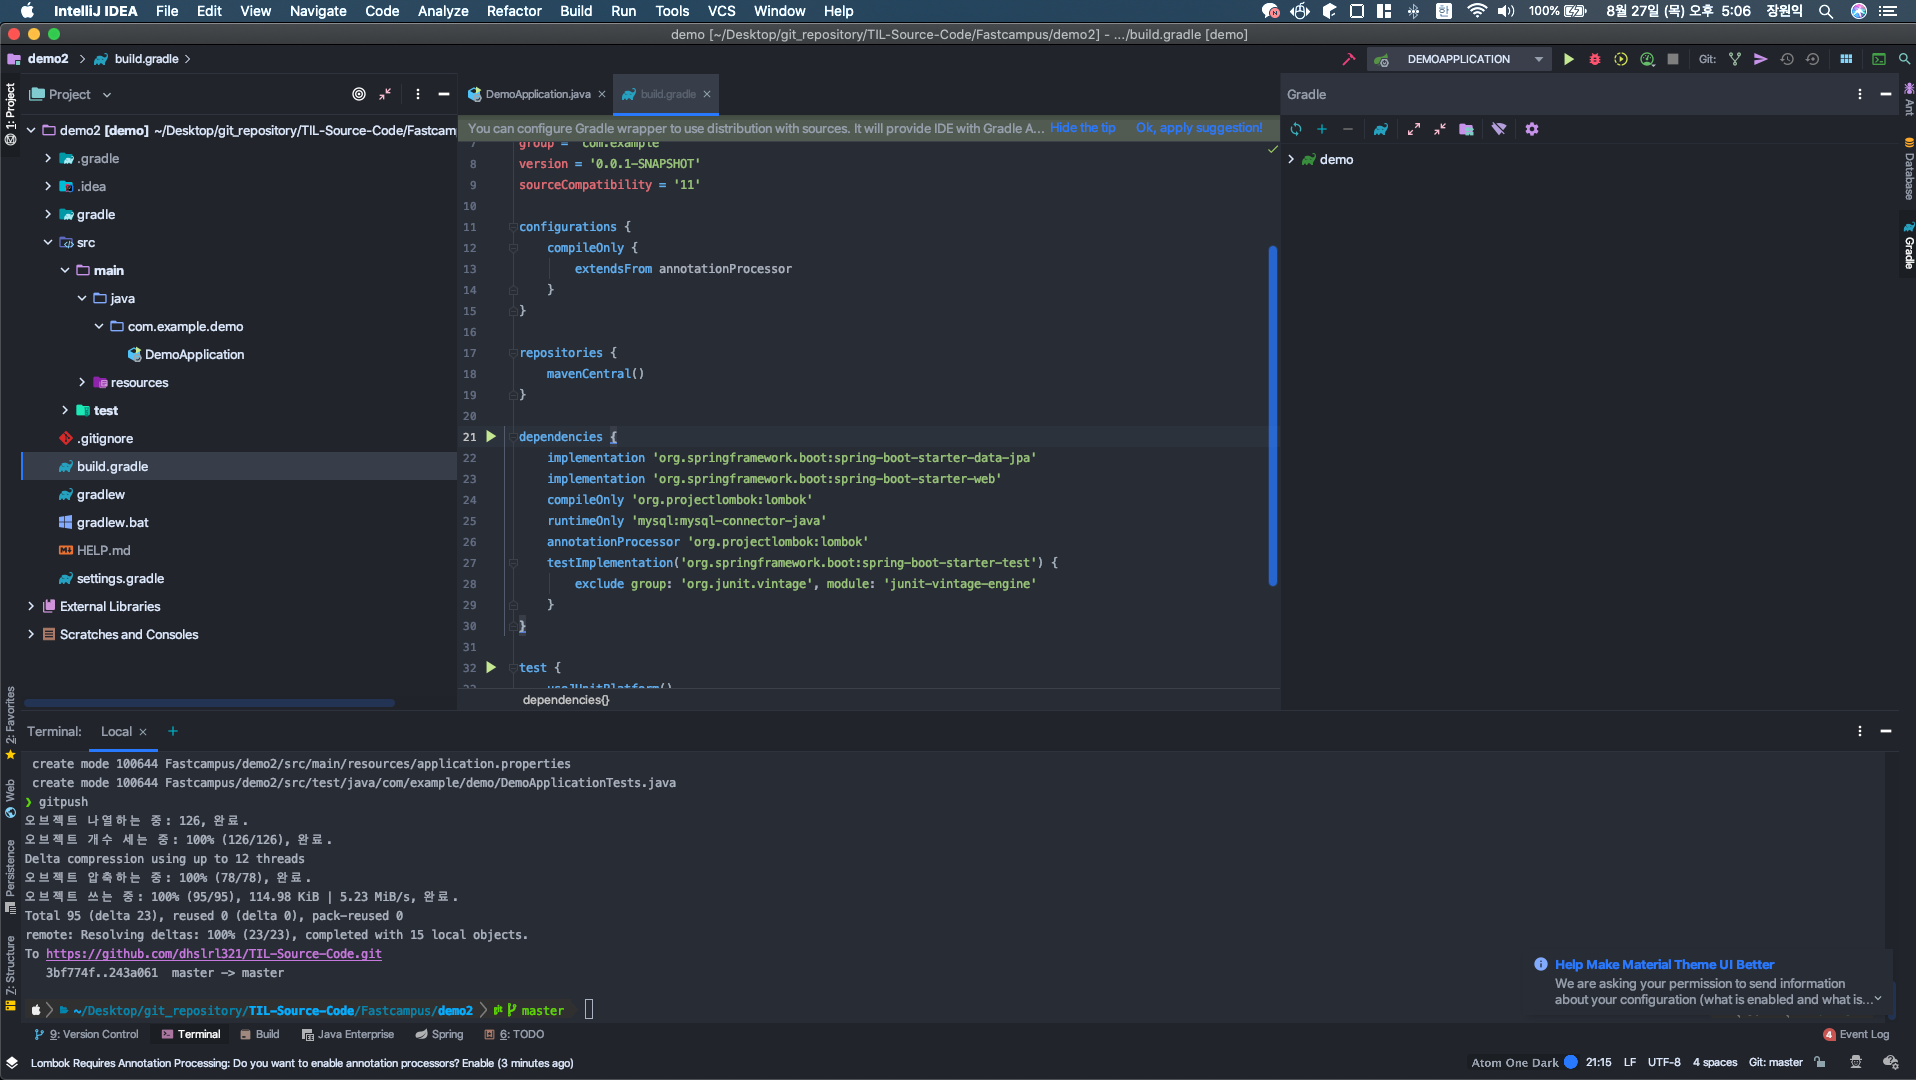Open DEMOAPPLICATION run configuration dropdown

click(1539, 59)
